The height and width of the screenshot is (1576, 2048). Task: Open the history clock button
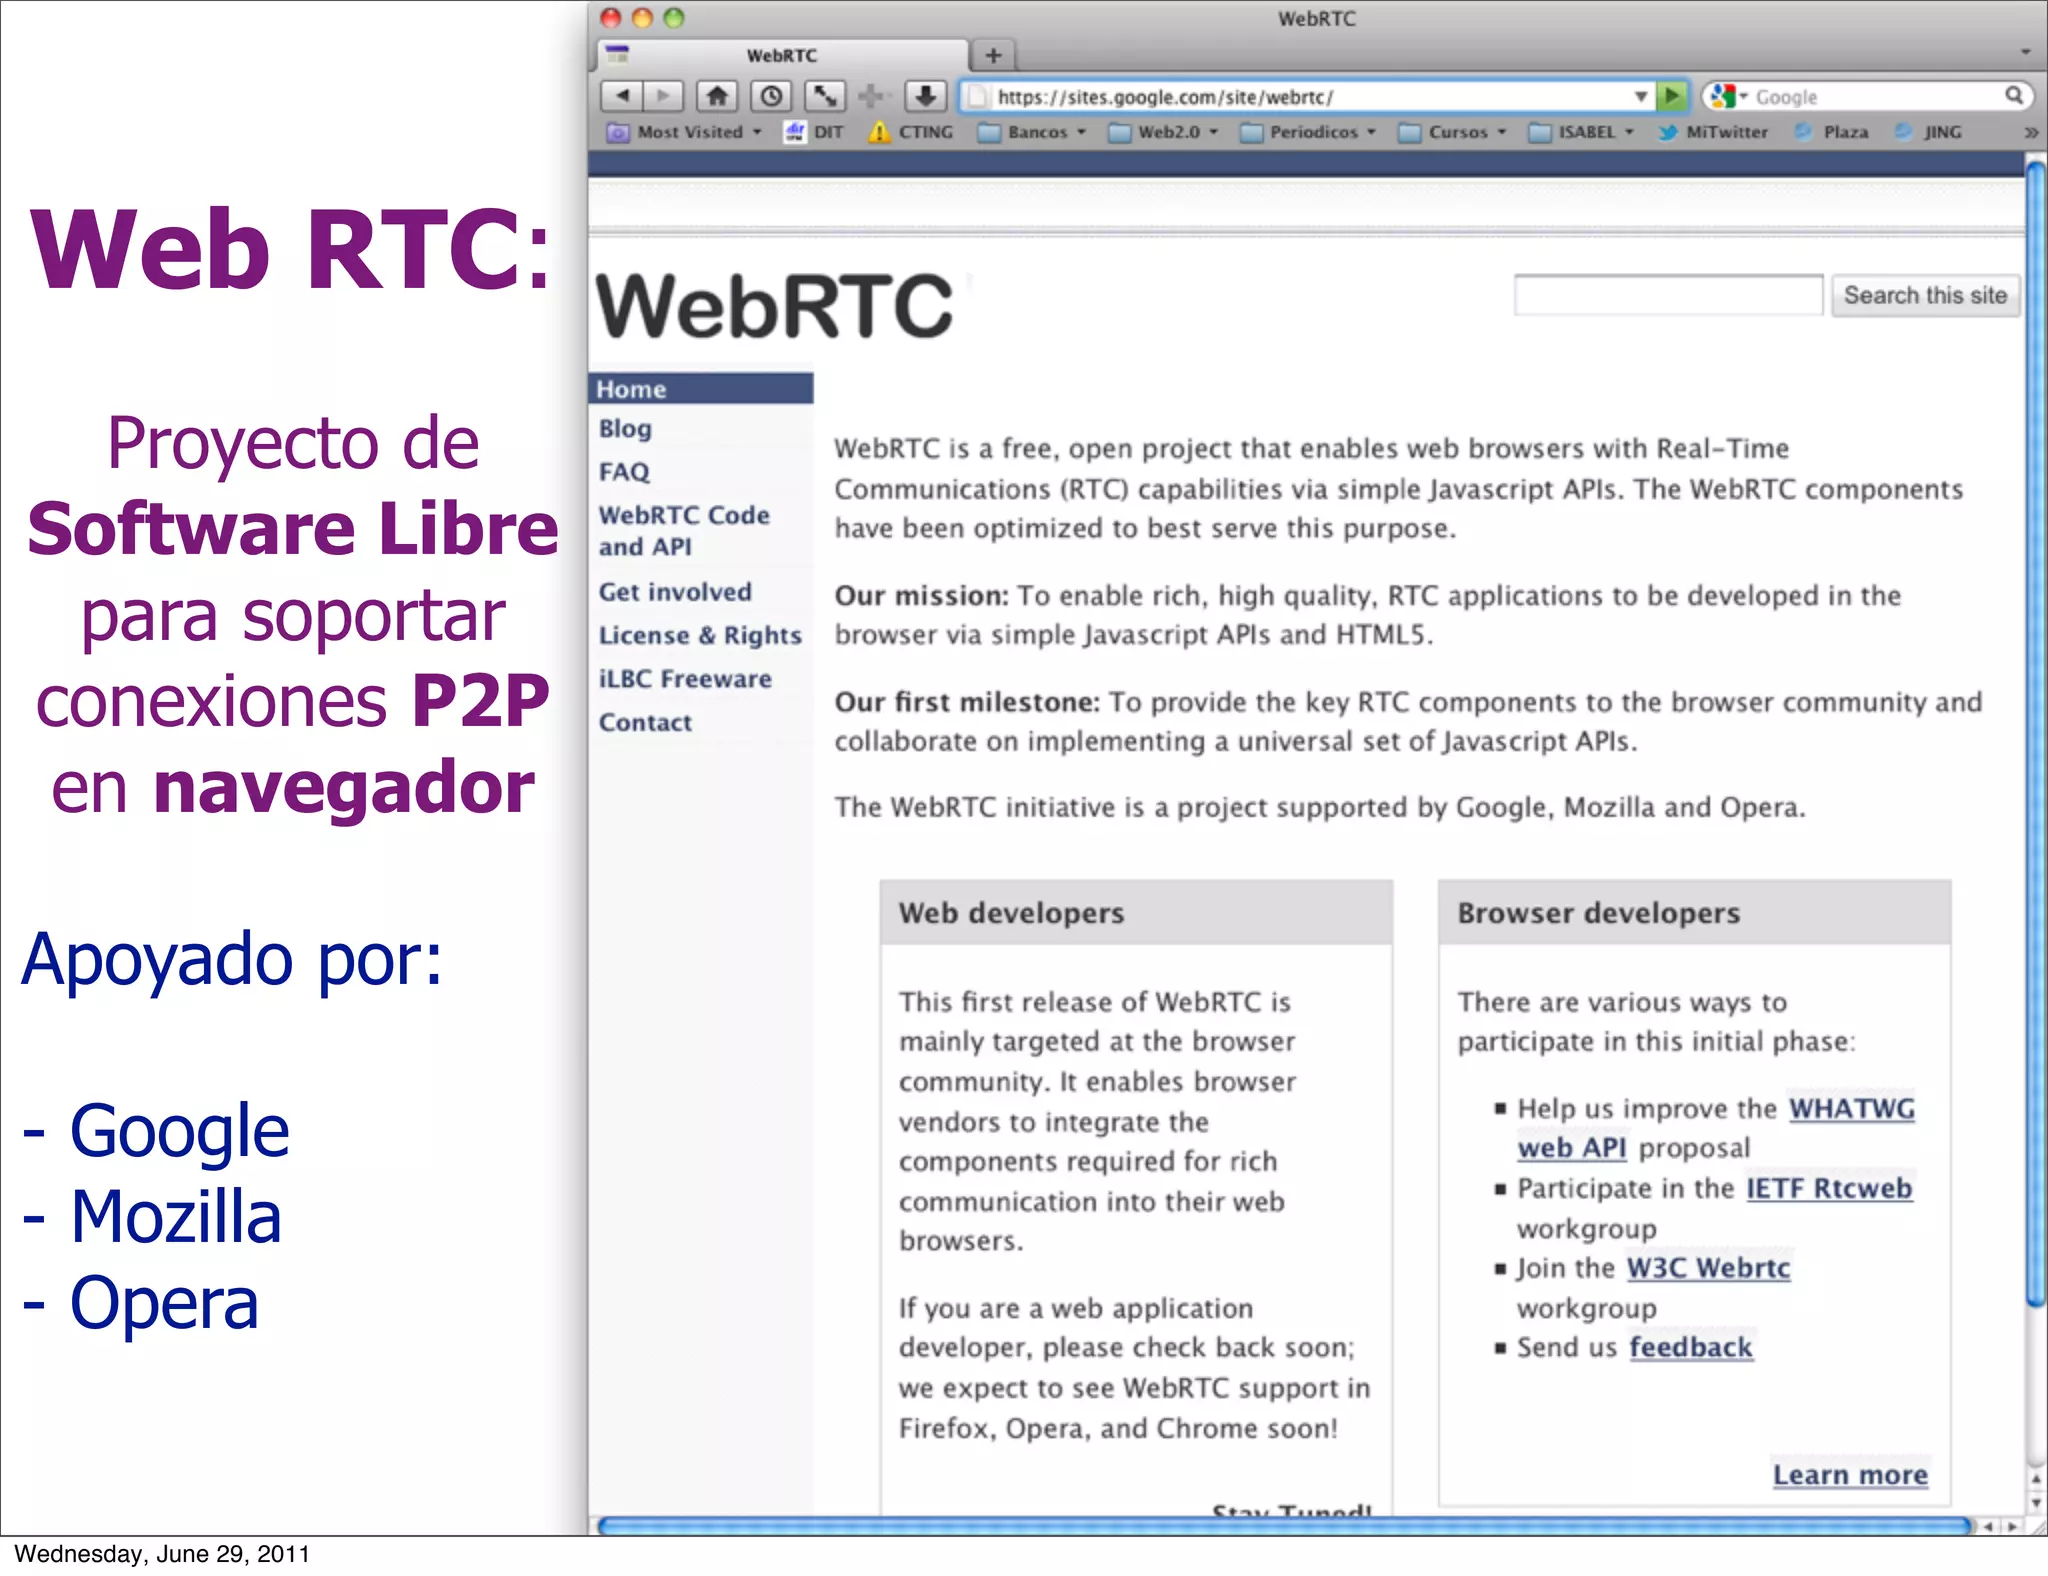(x=771, y=96)
